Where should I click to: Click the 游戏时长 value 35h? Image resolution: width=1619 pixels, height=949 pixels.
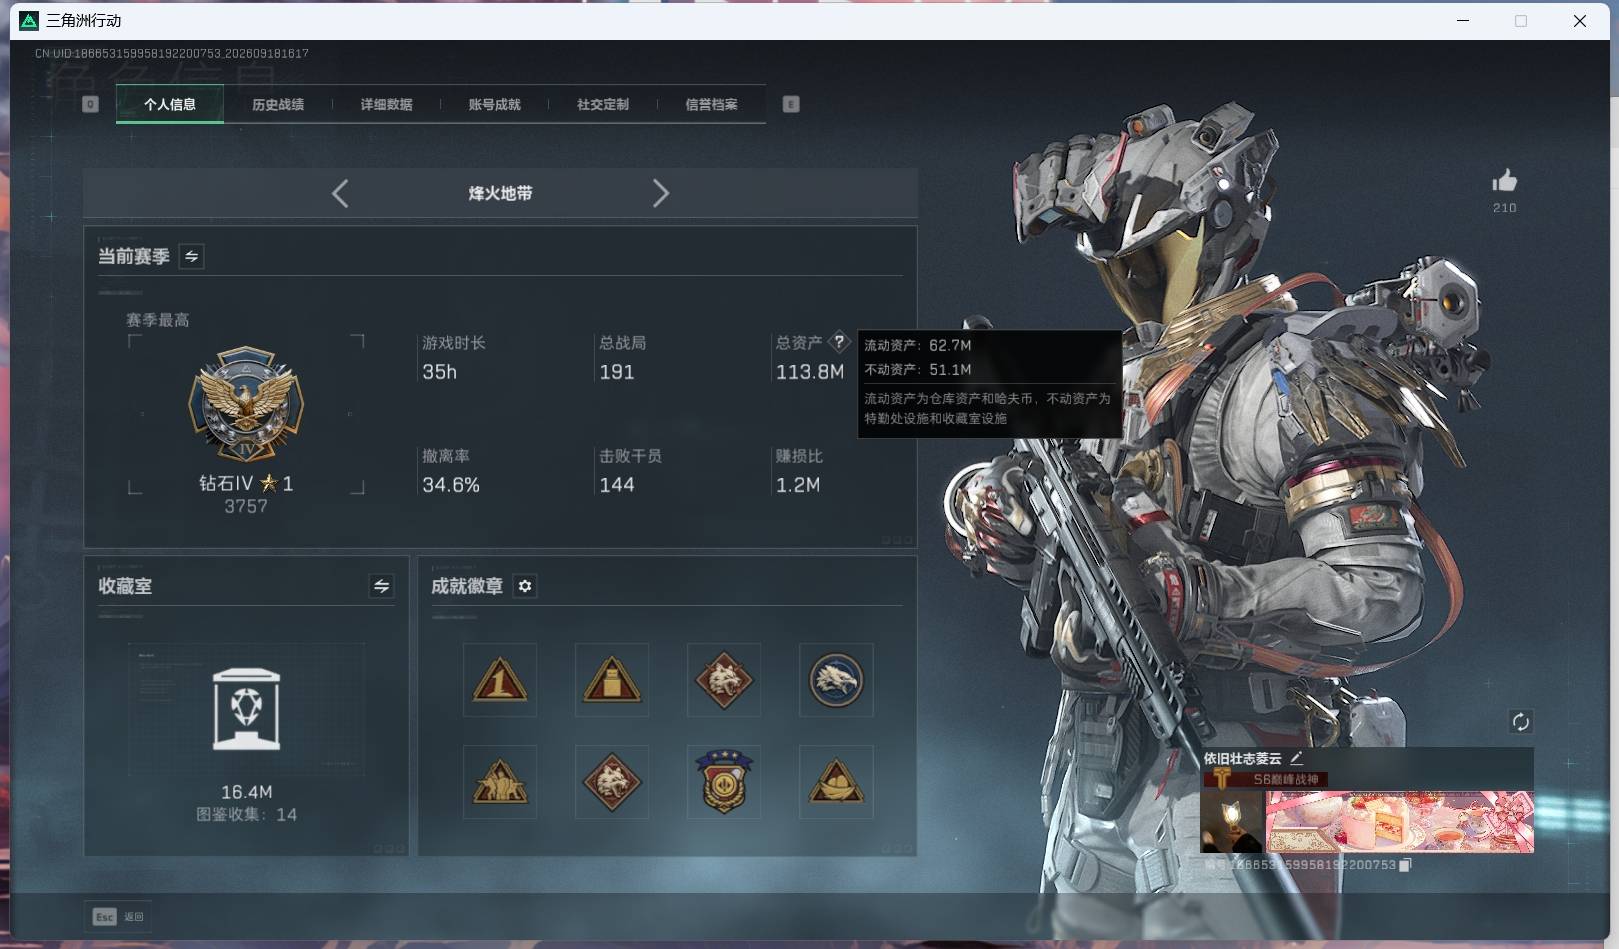click(x=439, y=372)
